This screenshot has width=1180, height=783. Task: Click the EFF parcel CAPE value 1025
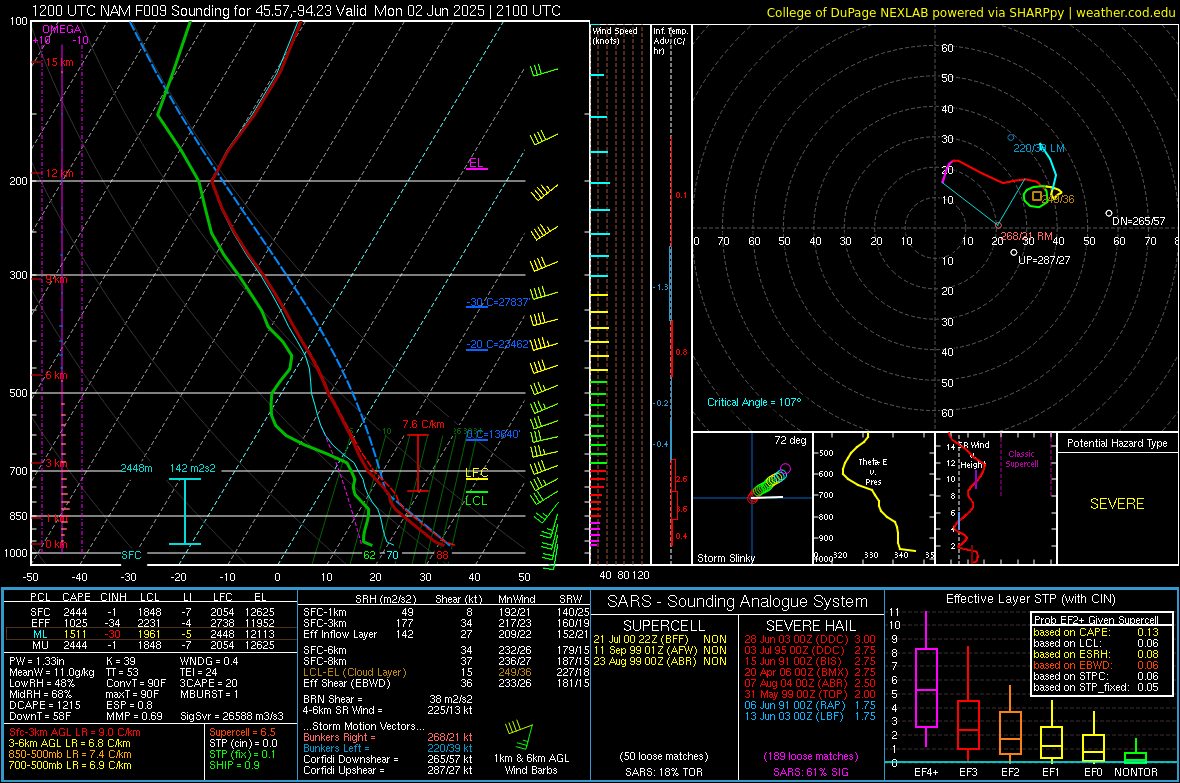point(75,623)
